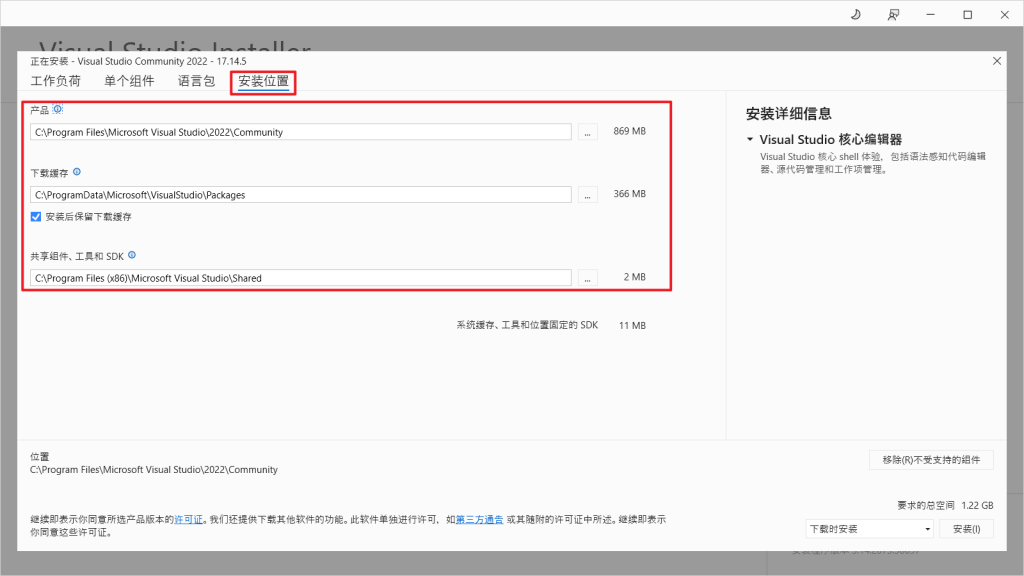Uncheck 安装后保留下载缓存 checkbox
This screenshot has height=576, width=1024.
click(36, 217)
